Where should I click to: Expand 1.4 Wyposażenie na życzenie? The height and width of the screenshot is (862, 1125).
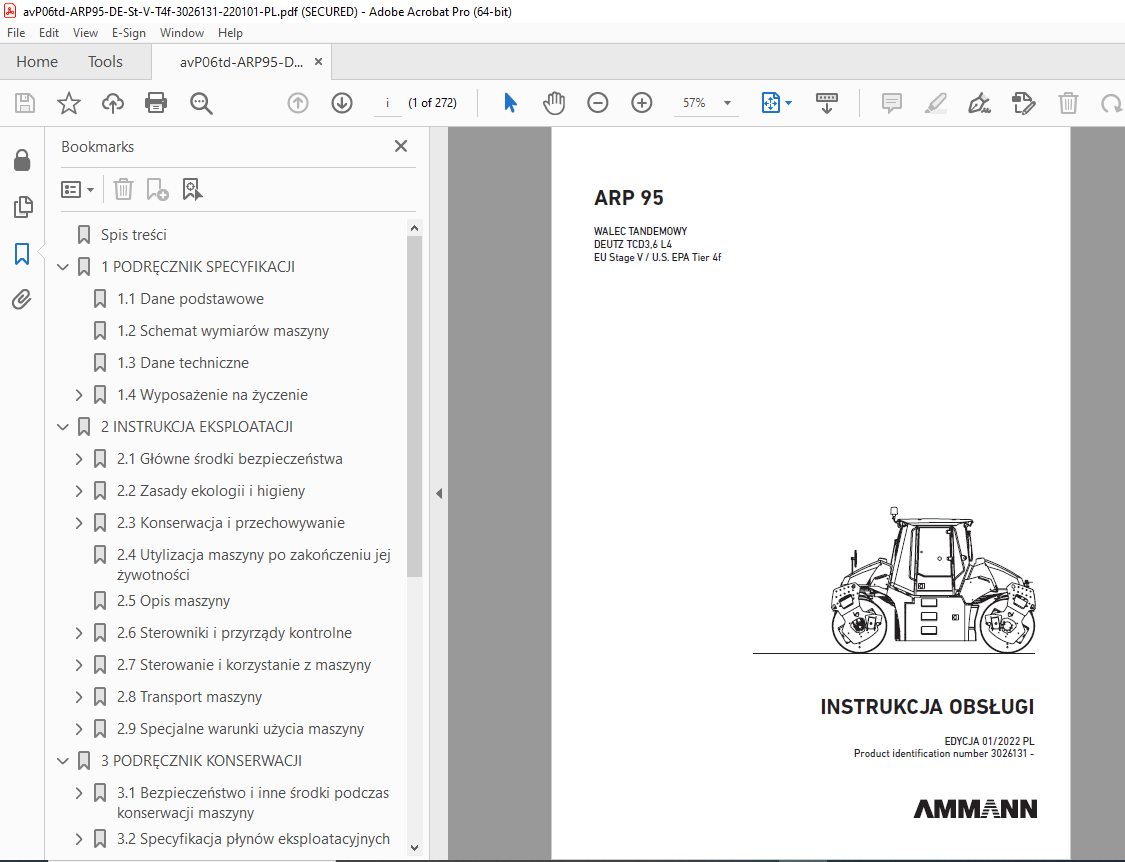[x=79, y=395]
